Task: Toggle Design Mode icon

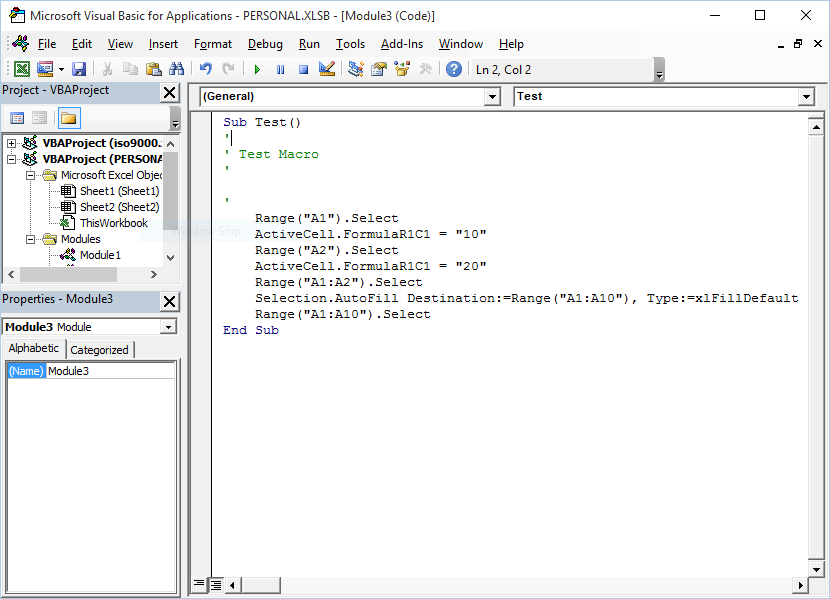Action: 327,69
